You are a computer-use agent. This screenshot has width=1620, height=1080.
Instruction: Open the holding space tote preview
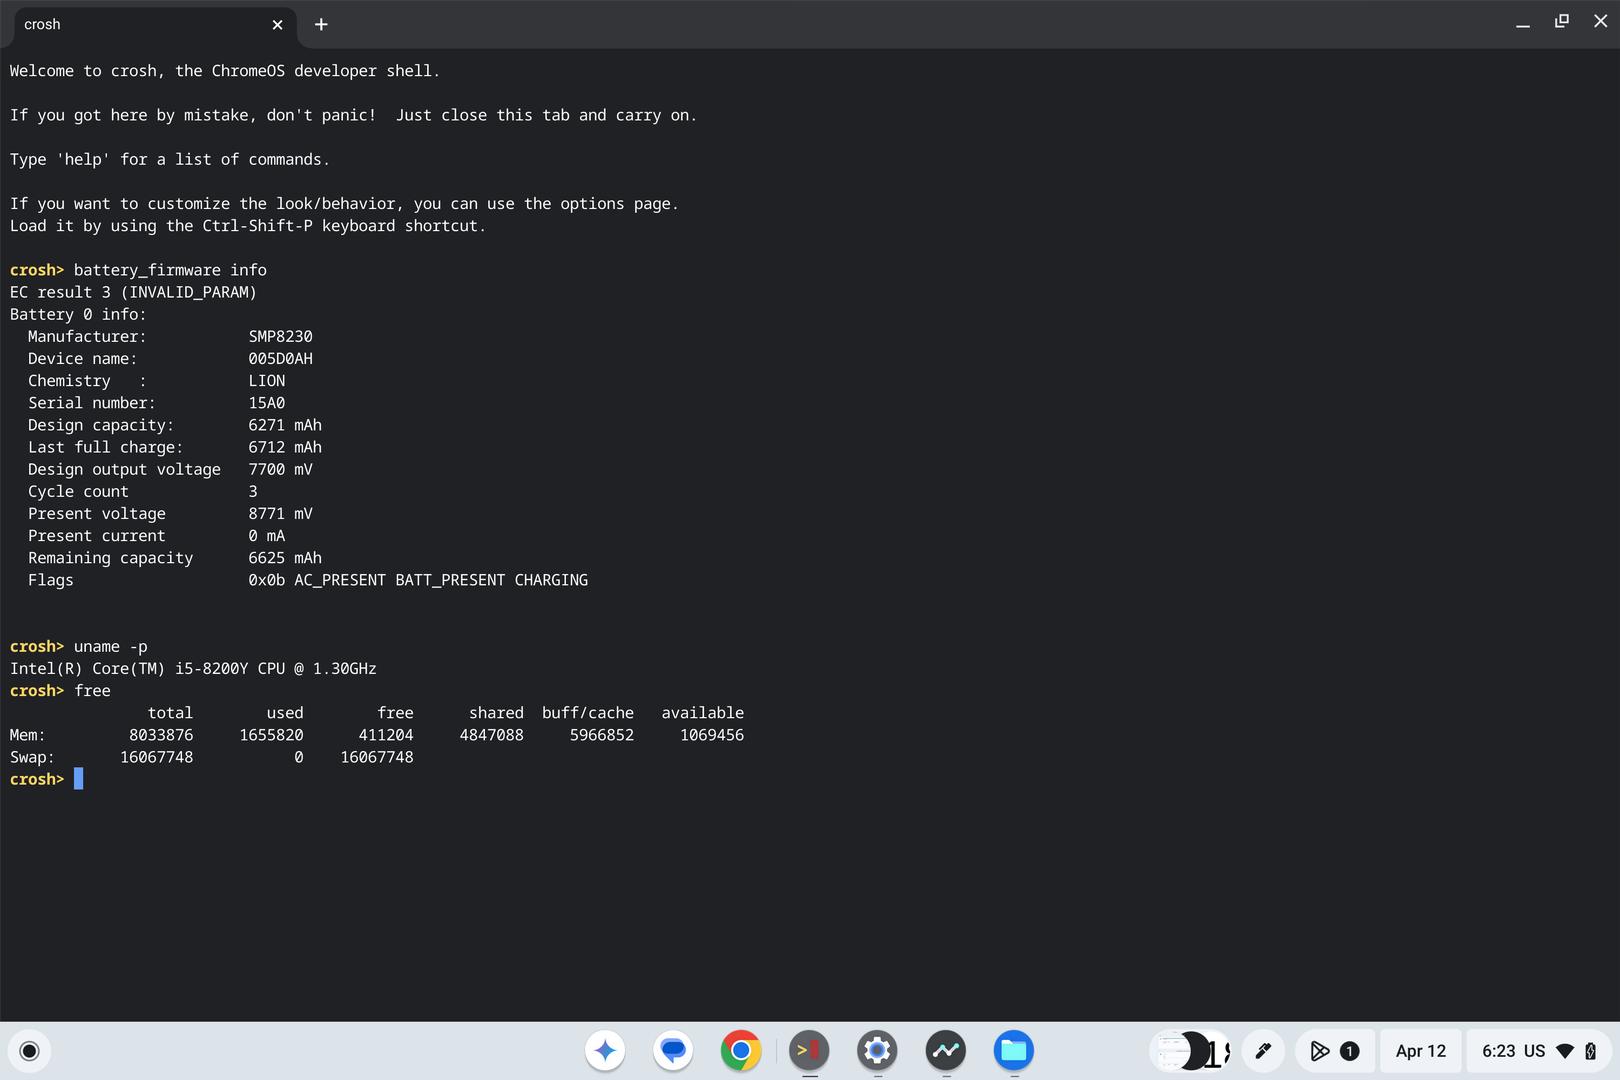tap(1190, 1051)
